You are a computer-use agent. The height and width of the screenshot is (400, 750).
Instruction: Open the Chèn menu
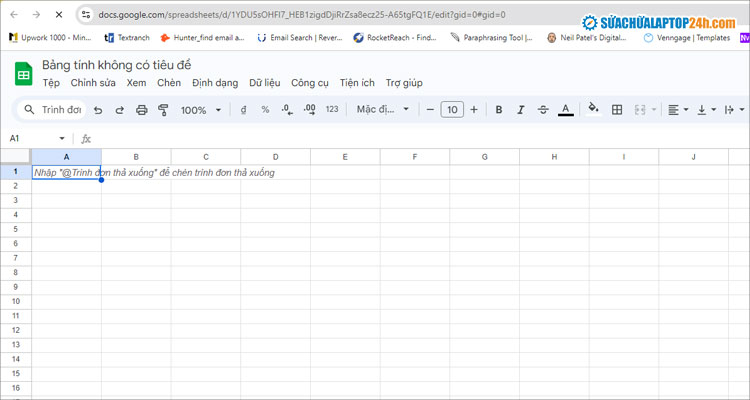(x=169, y=83)
